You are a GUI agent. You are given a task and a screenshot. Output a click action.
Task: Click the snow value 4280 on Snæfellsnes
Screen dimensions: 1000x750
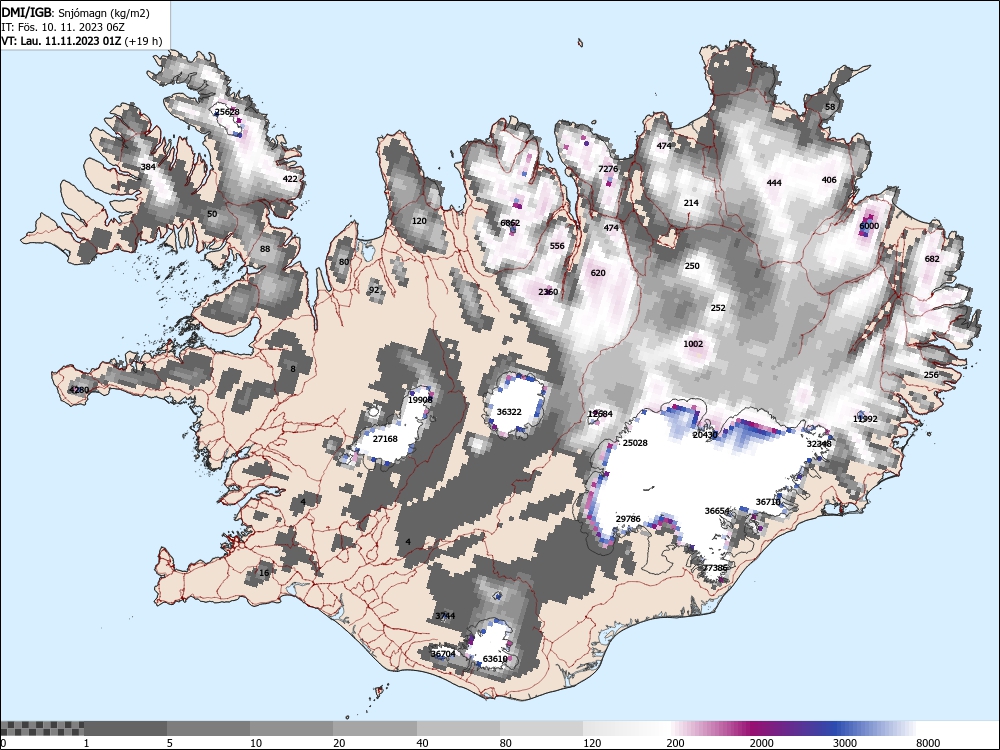[x=79, y=390]
